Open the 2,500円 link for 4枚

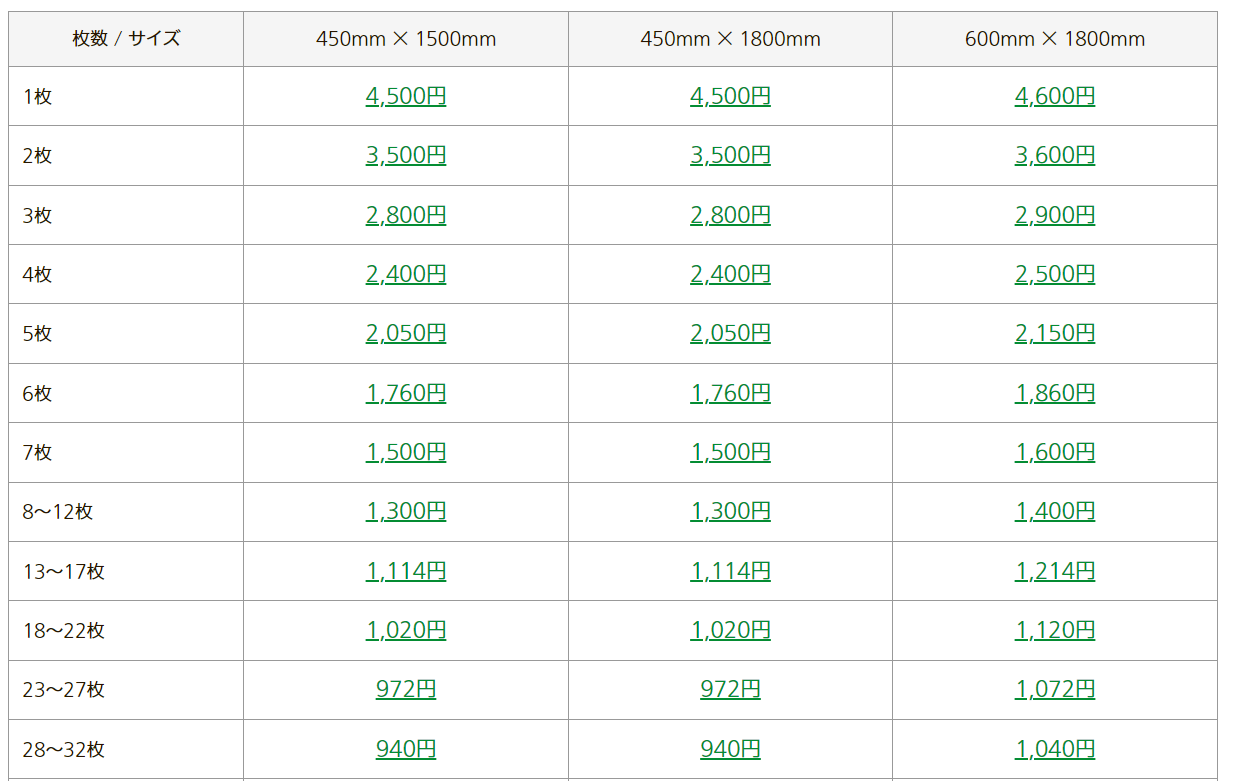pos(1055,274)
